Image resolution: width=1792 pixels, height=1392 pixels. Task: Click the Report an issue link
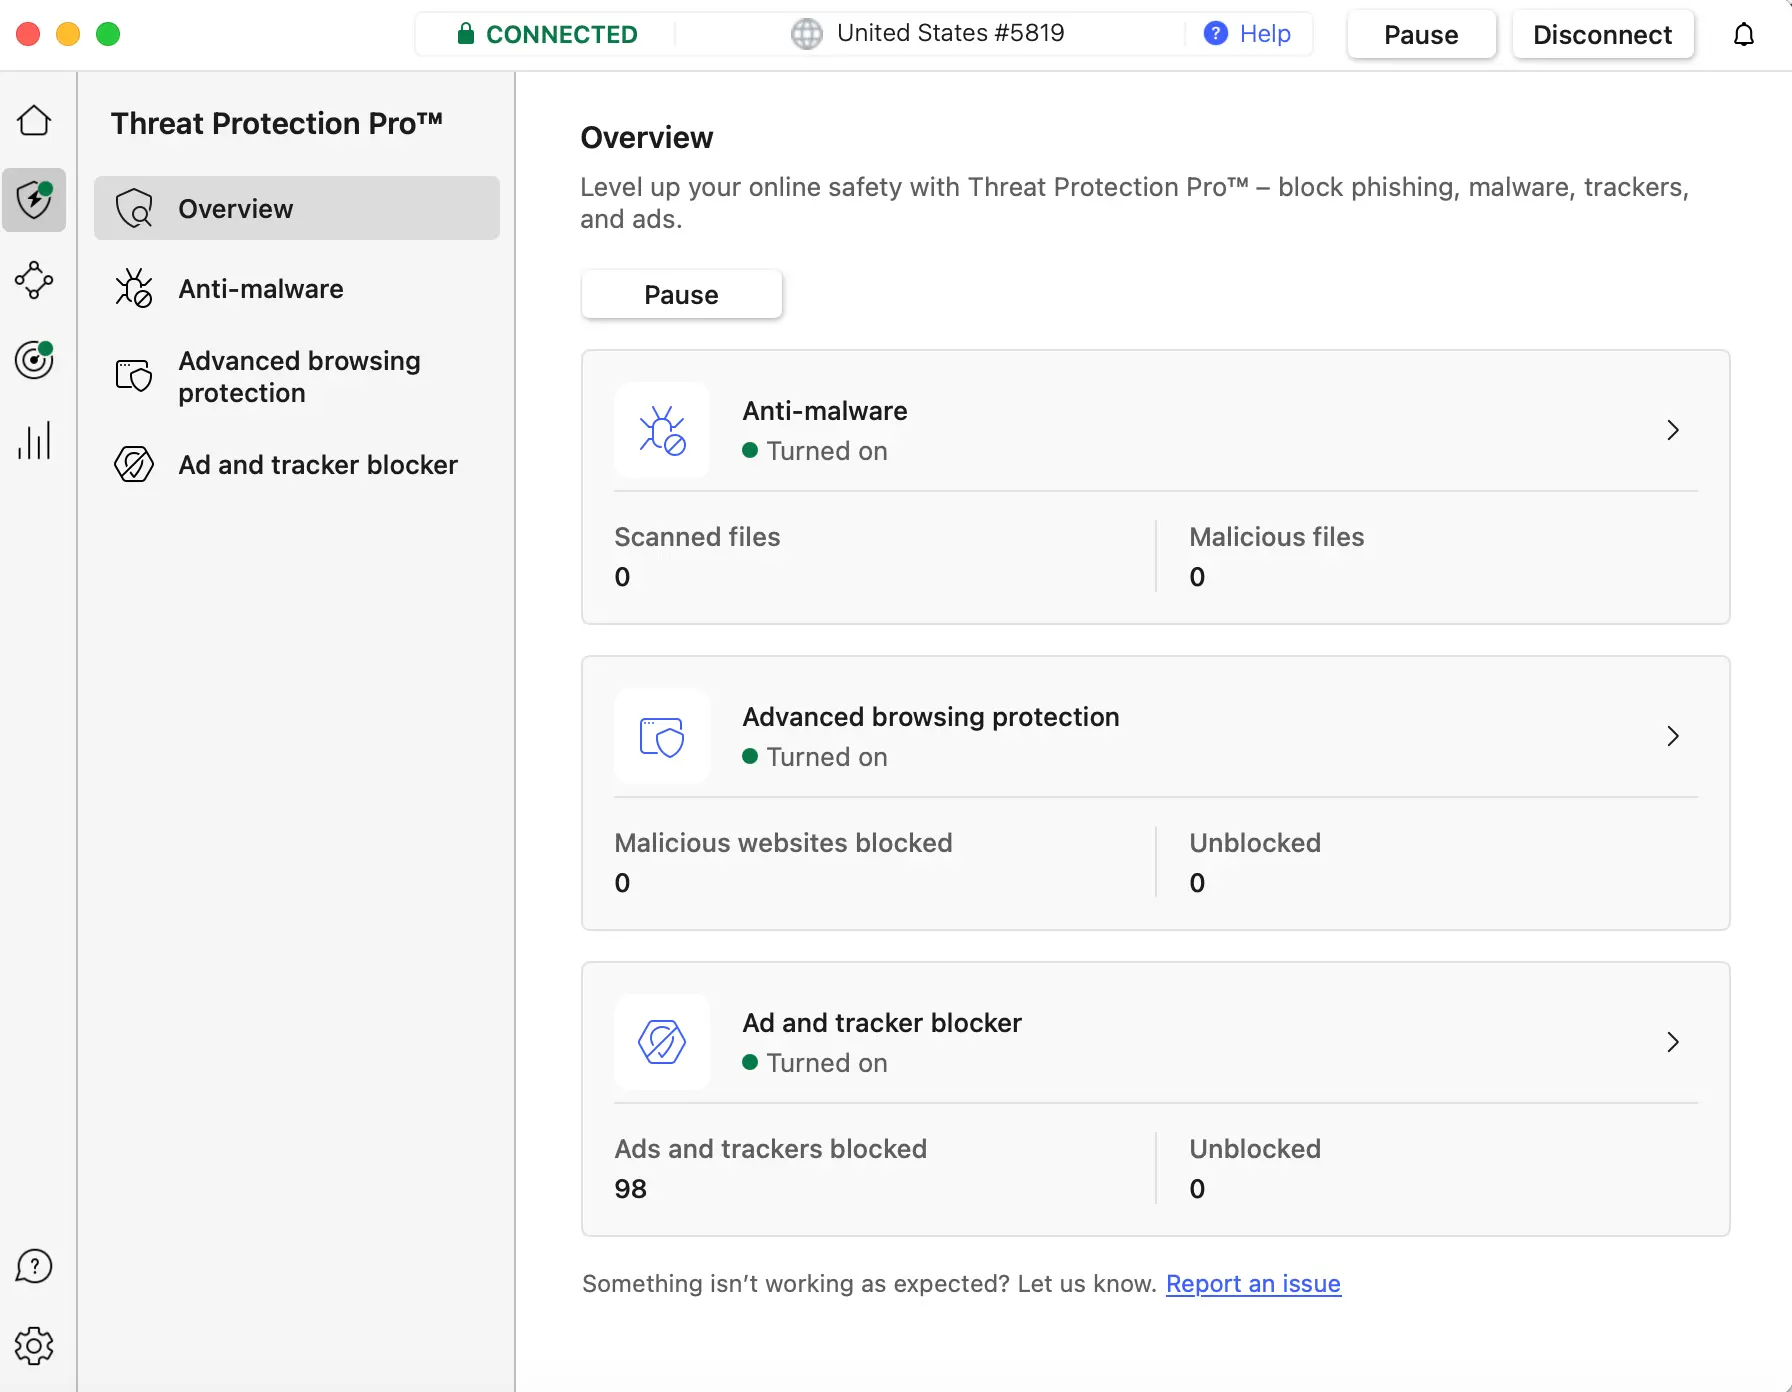pos(1253,1284)
